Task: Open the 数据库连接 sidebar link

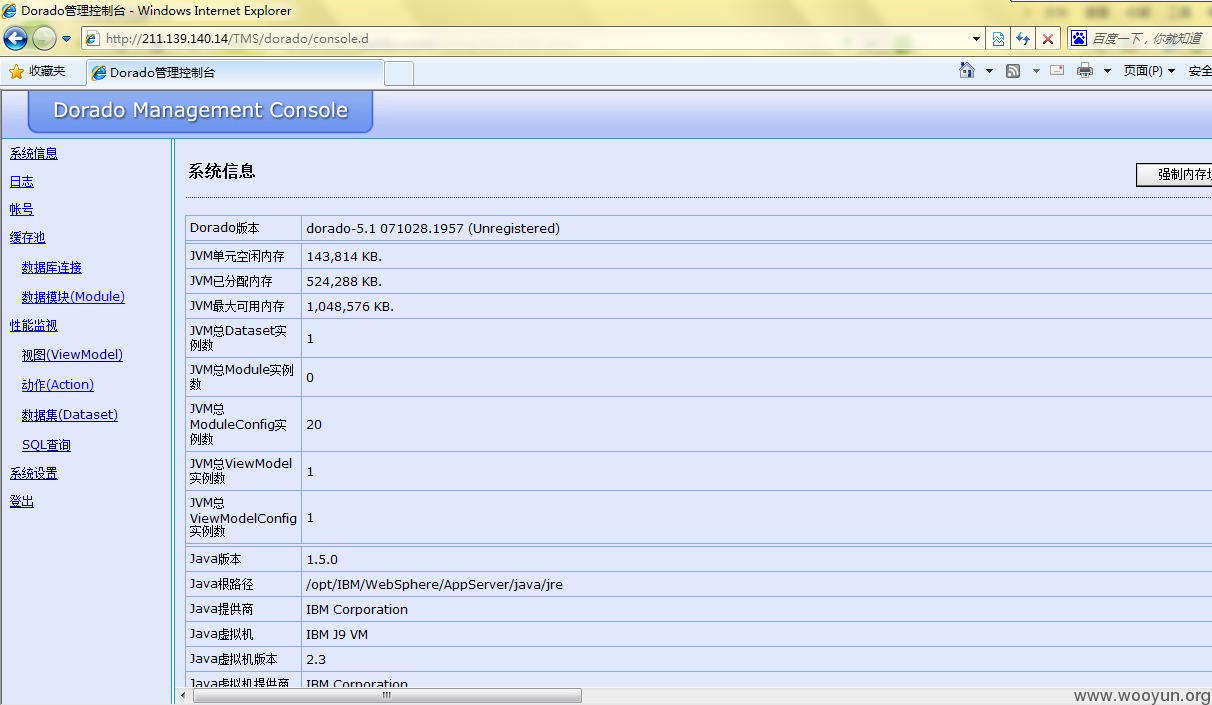Action: pos(52,267)
